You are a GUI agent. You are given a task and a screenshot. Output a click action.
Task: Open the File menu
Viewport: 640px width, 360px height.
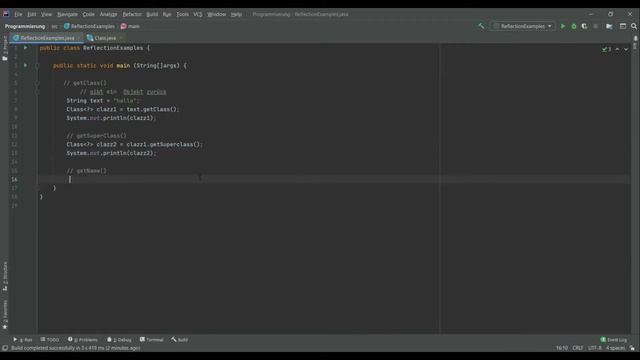(18, 14)
